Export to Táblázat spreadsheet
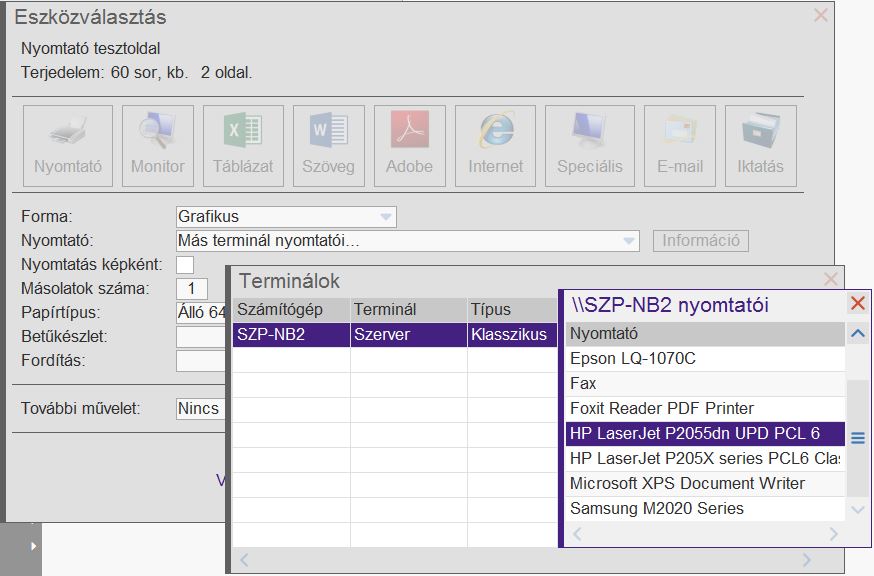The width and height of the screenshot is (874, 576). (x=243, y=146)
